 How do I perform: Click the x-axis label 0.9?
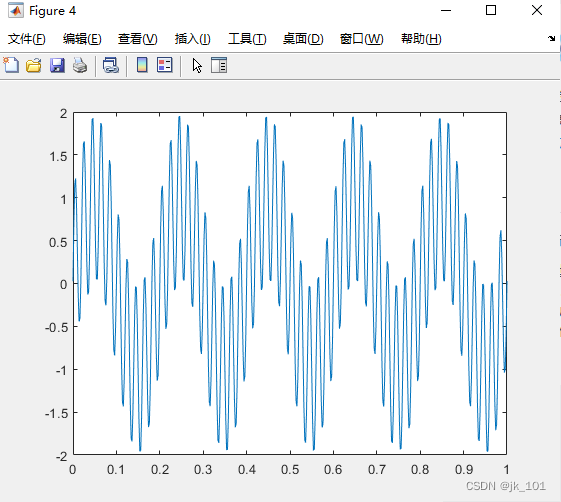tap(464, 469)
